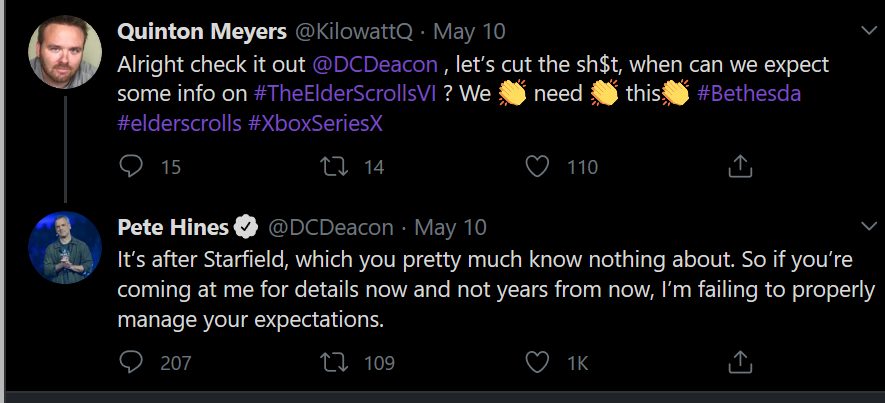The height and width of the screenshot is (403, 885).
Task: Open Pete Hines' profile picture
Action: pyautogui.click(x=63, y=247)
